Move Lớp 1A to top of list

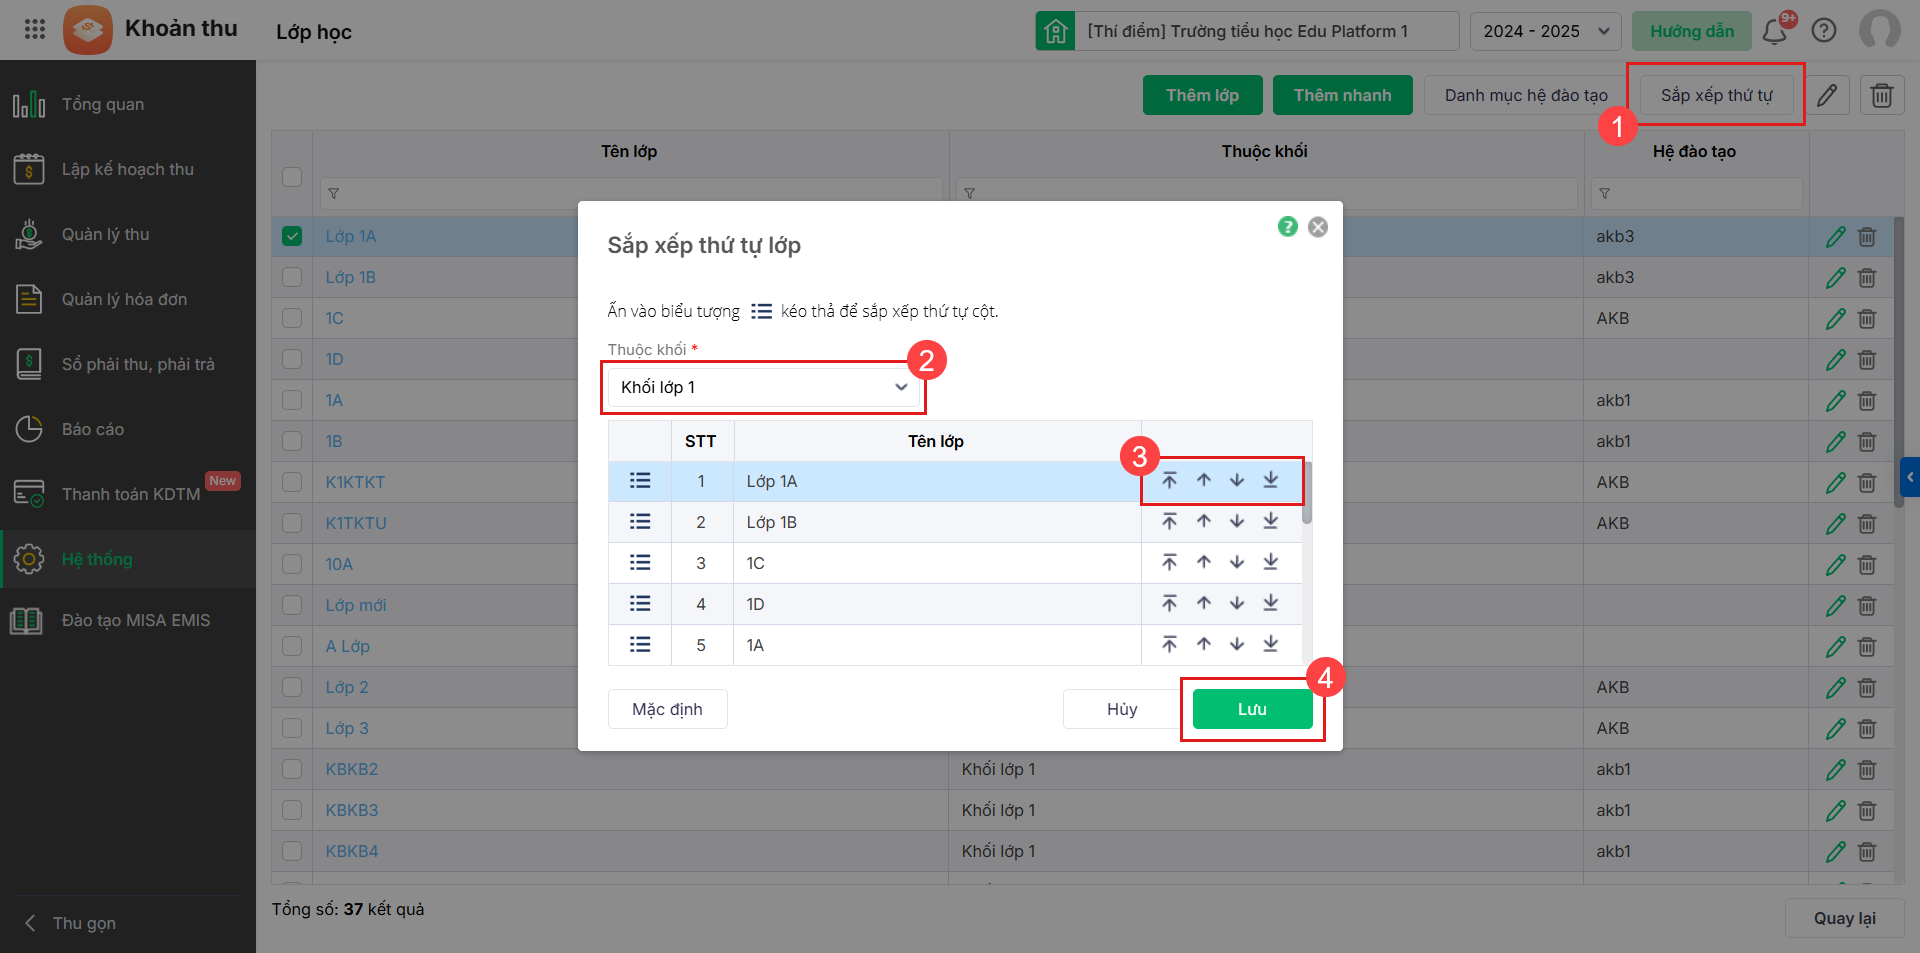coord(1169,481)
